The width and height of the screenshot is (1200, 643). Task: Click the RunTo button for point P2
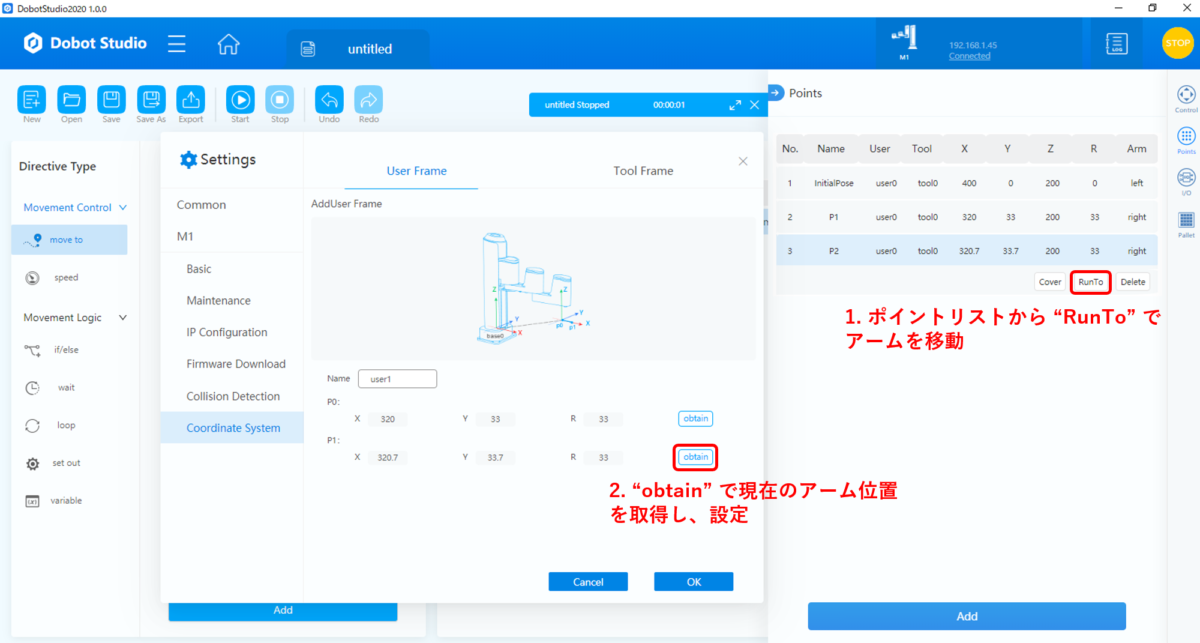pos(1090,282)
